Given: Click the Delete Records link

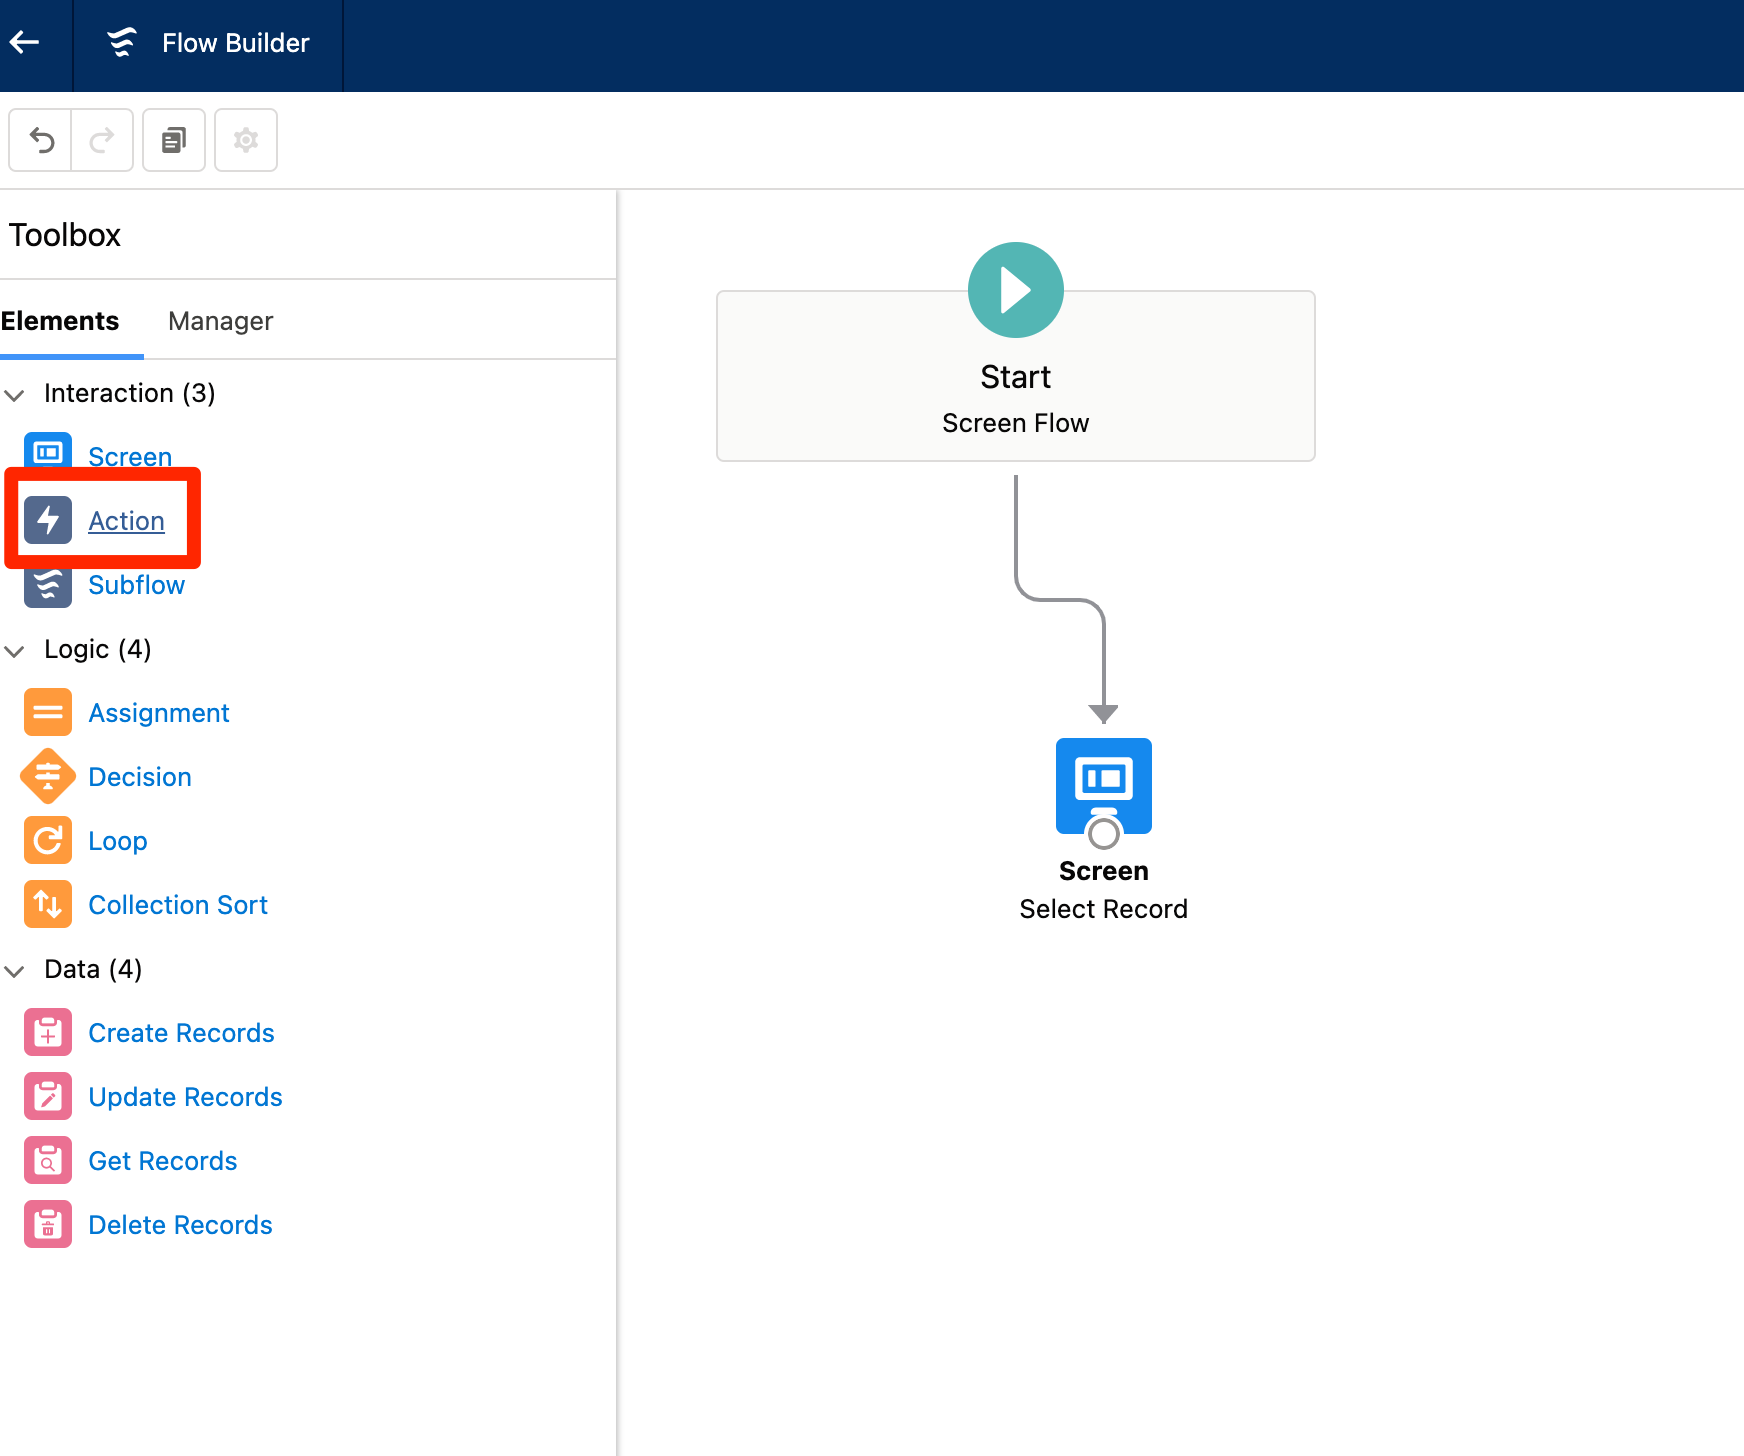Looking at the screenshot, I should pyautogui.click(x=180, y=1225).
